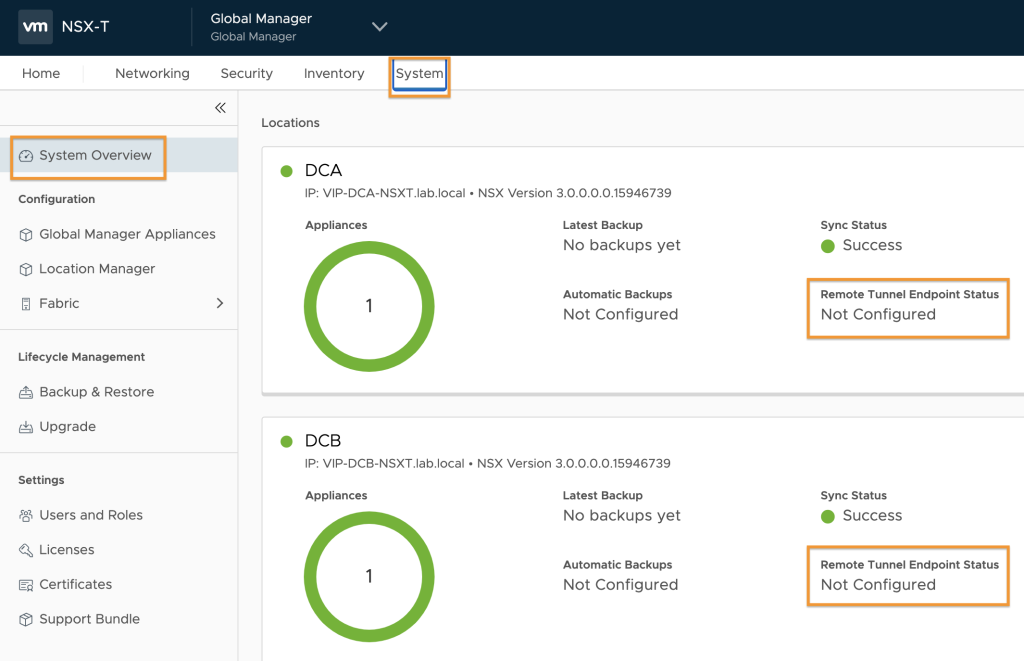This screenshot has height=661, width=1024.
Task: Click the Certificates icon
Action: point(25,585)
